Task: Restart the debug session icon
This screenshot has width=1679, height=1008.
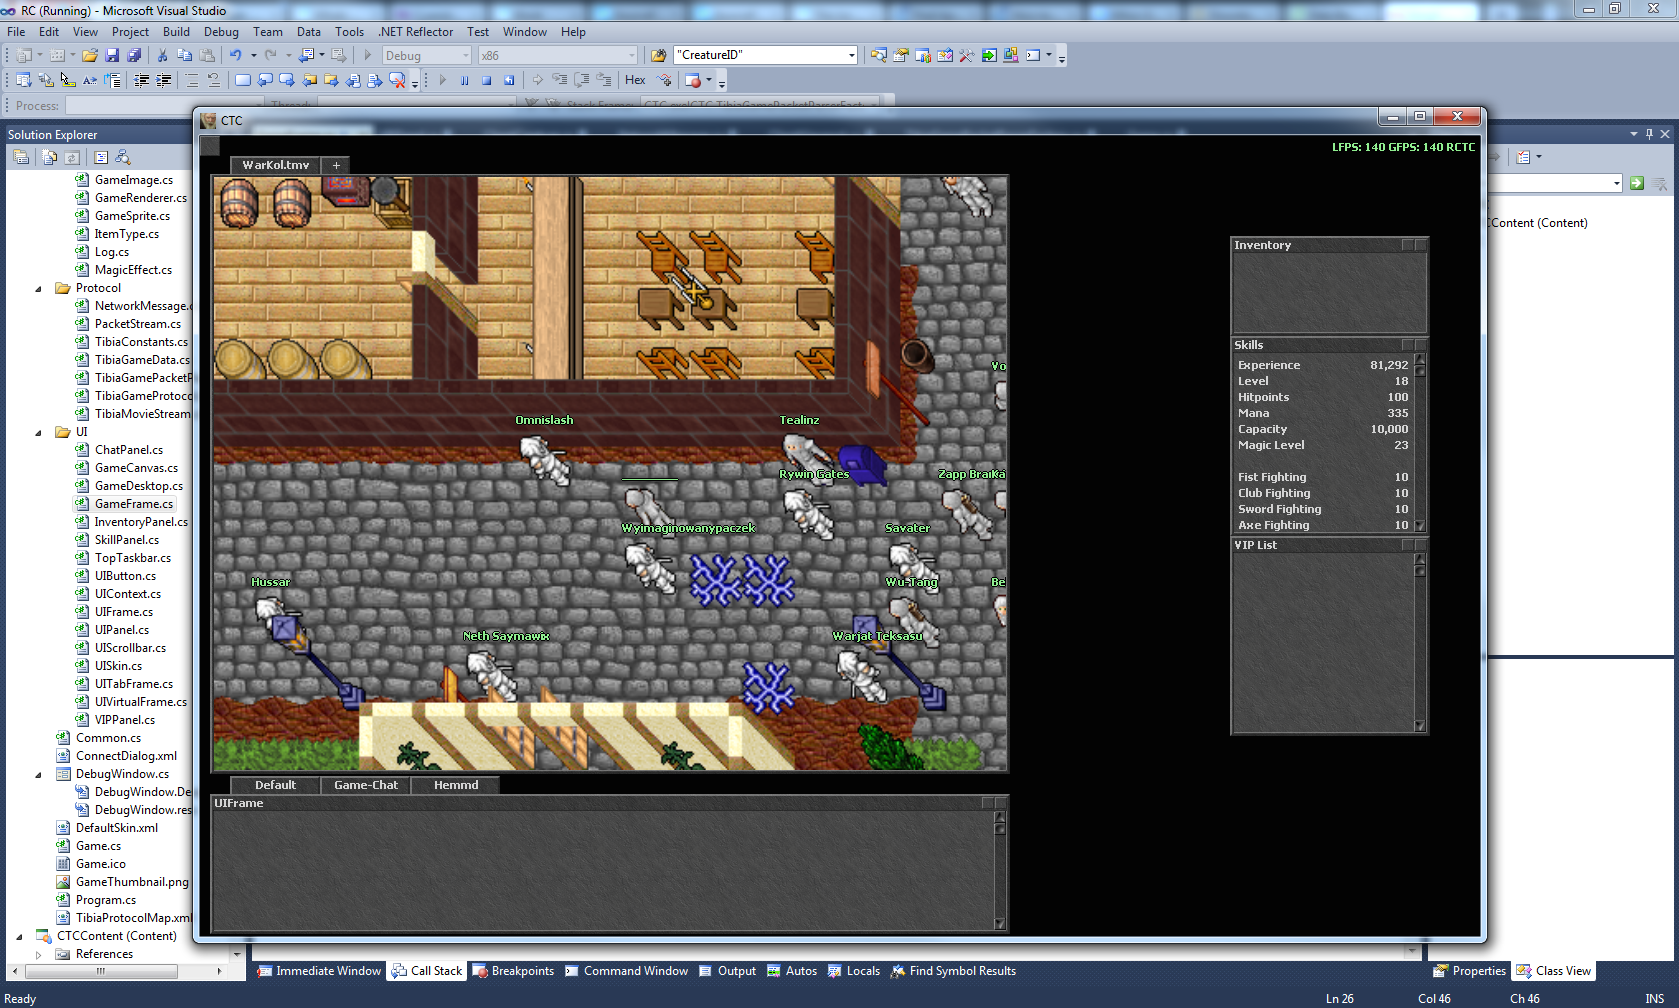Action: click(508, 80)
